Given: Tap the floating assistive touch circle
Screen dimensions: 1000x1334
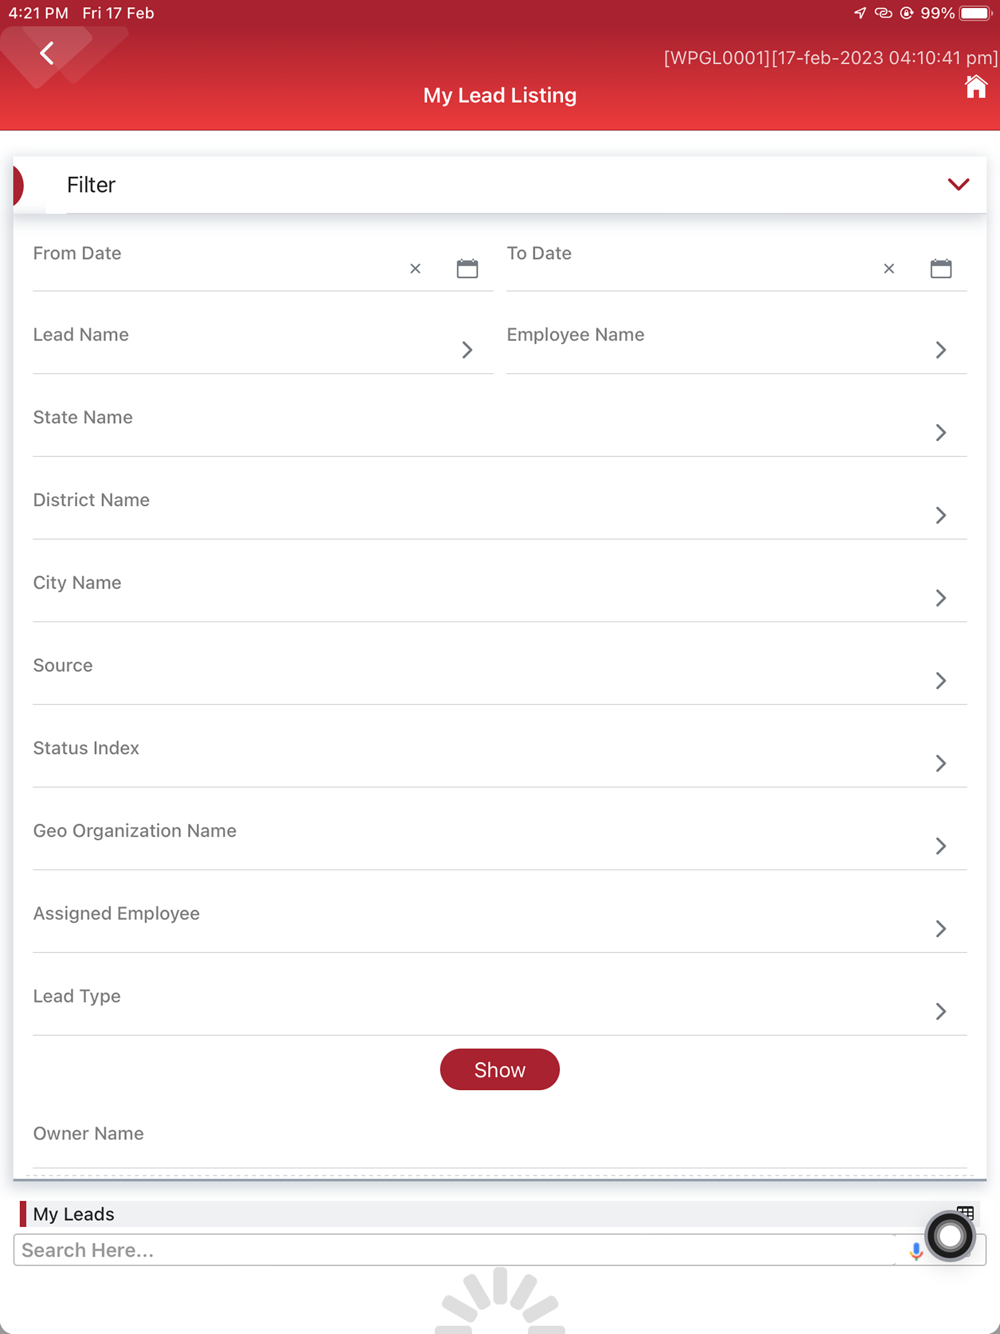Looking at the screenshot, I should point(950,1237).
